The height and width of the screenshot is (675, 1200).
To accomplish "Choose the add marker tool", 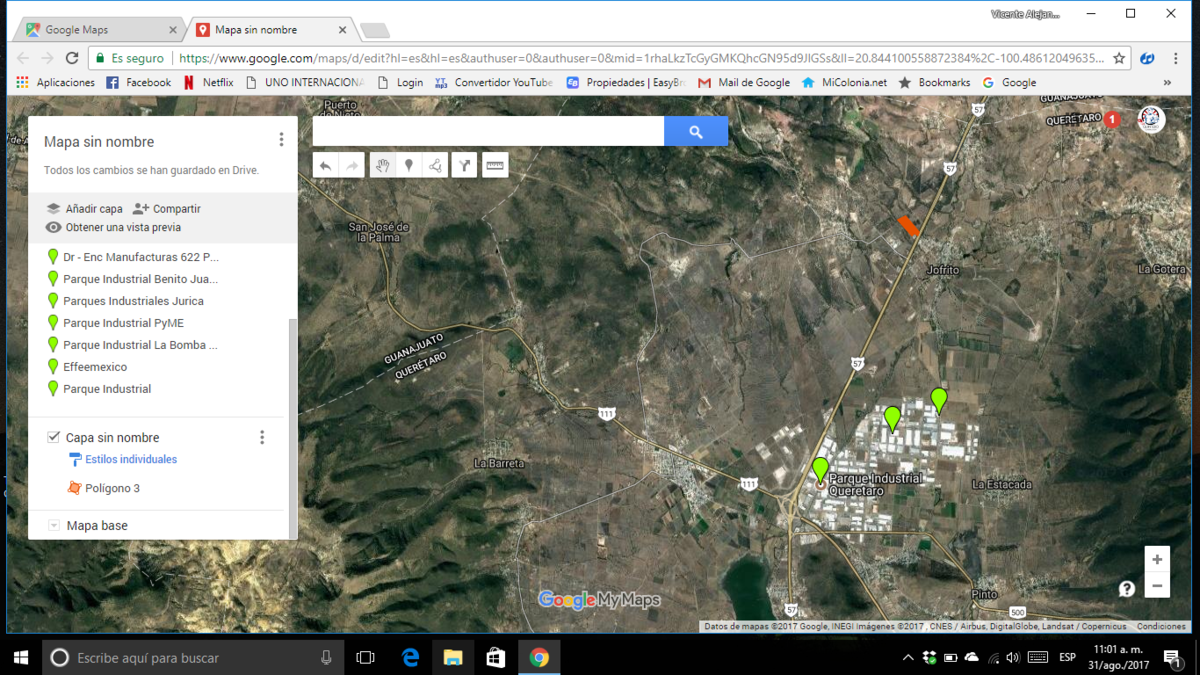I will coord(409,165).
